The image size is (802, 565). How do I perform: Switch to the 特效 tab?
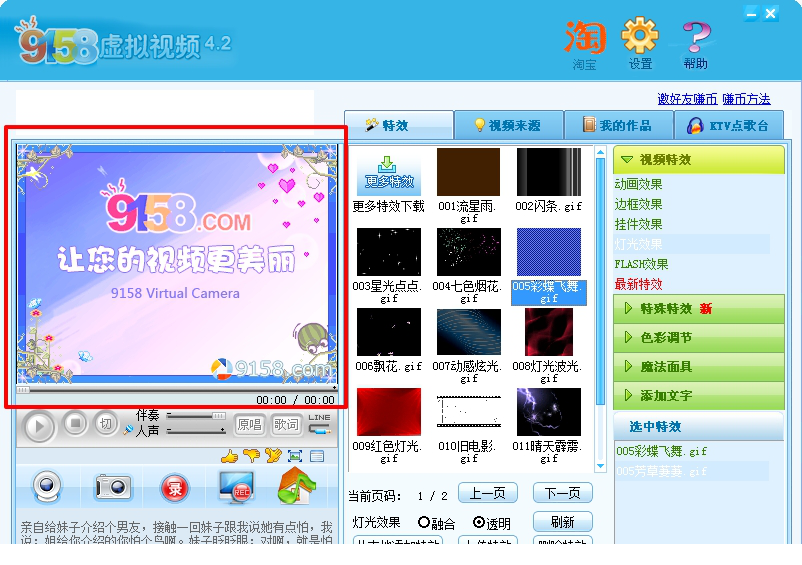(399, 125)
